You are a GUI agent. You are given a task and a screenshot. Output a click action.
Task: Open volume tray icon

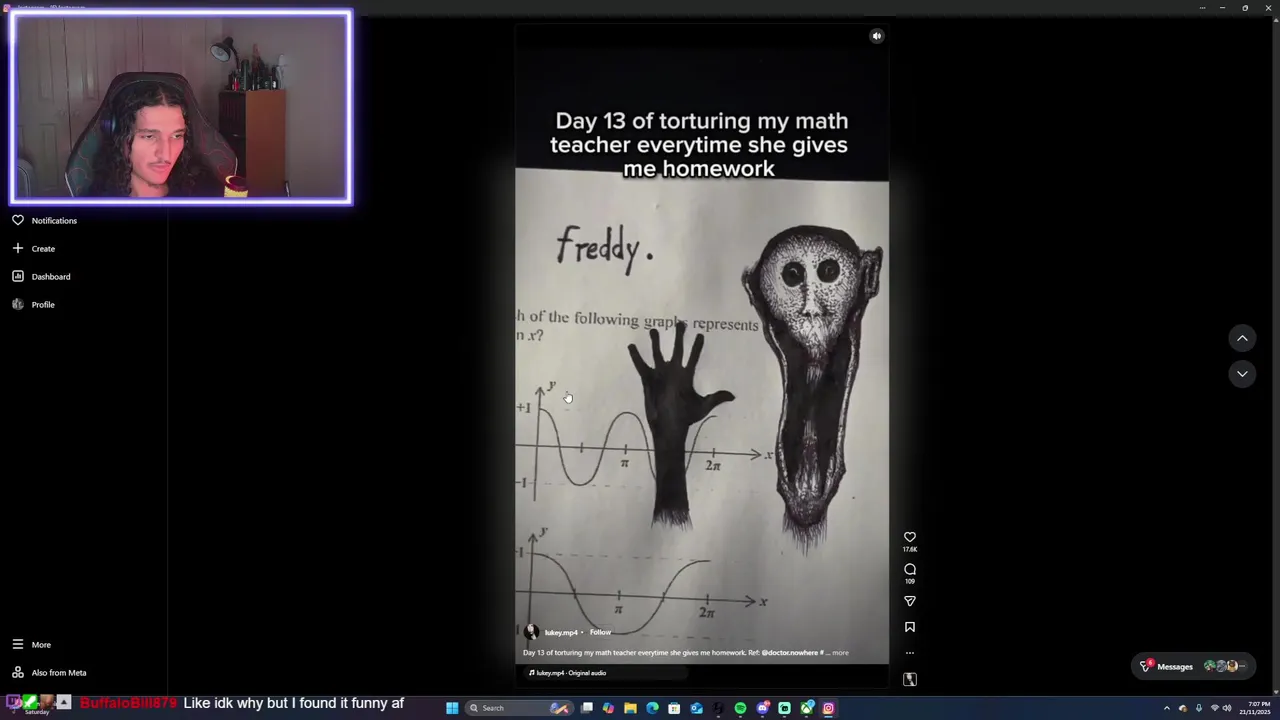(1227, 708)
